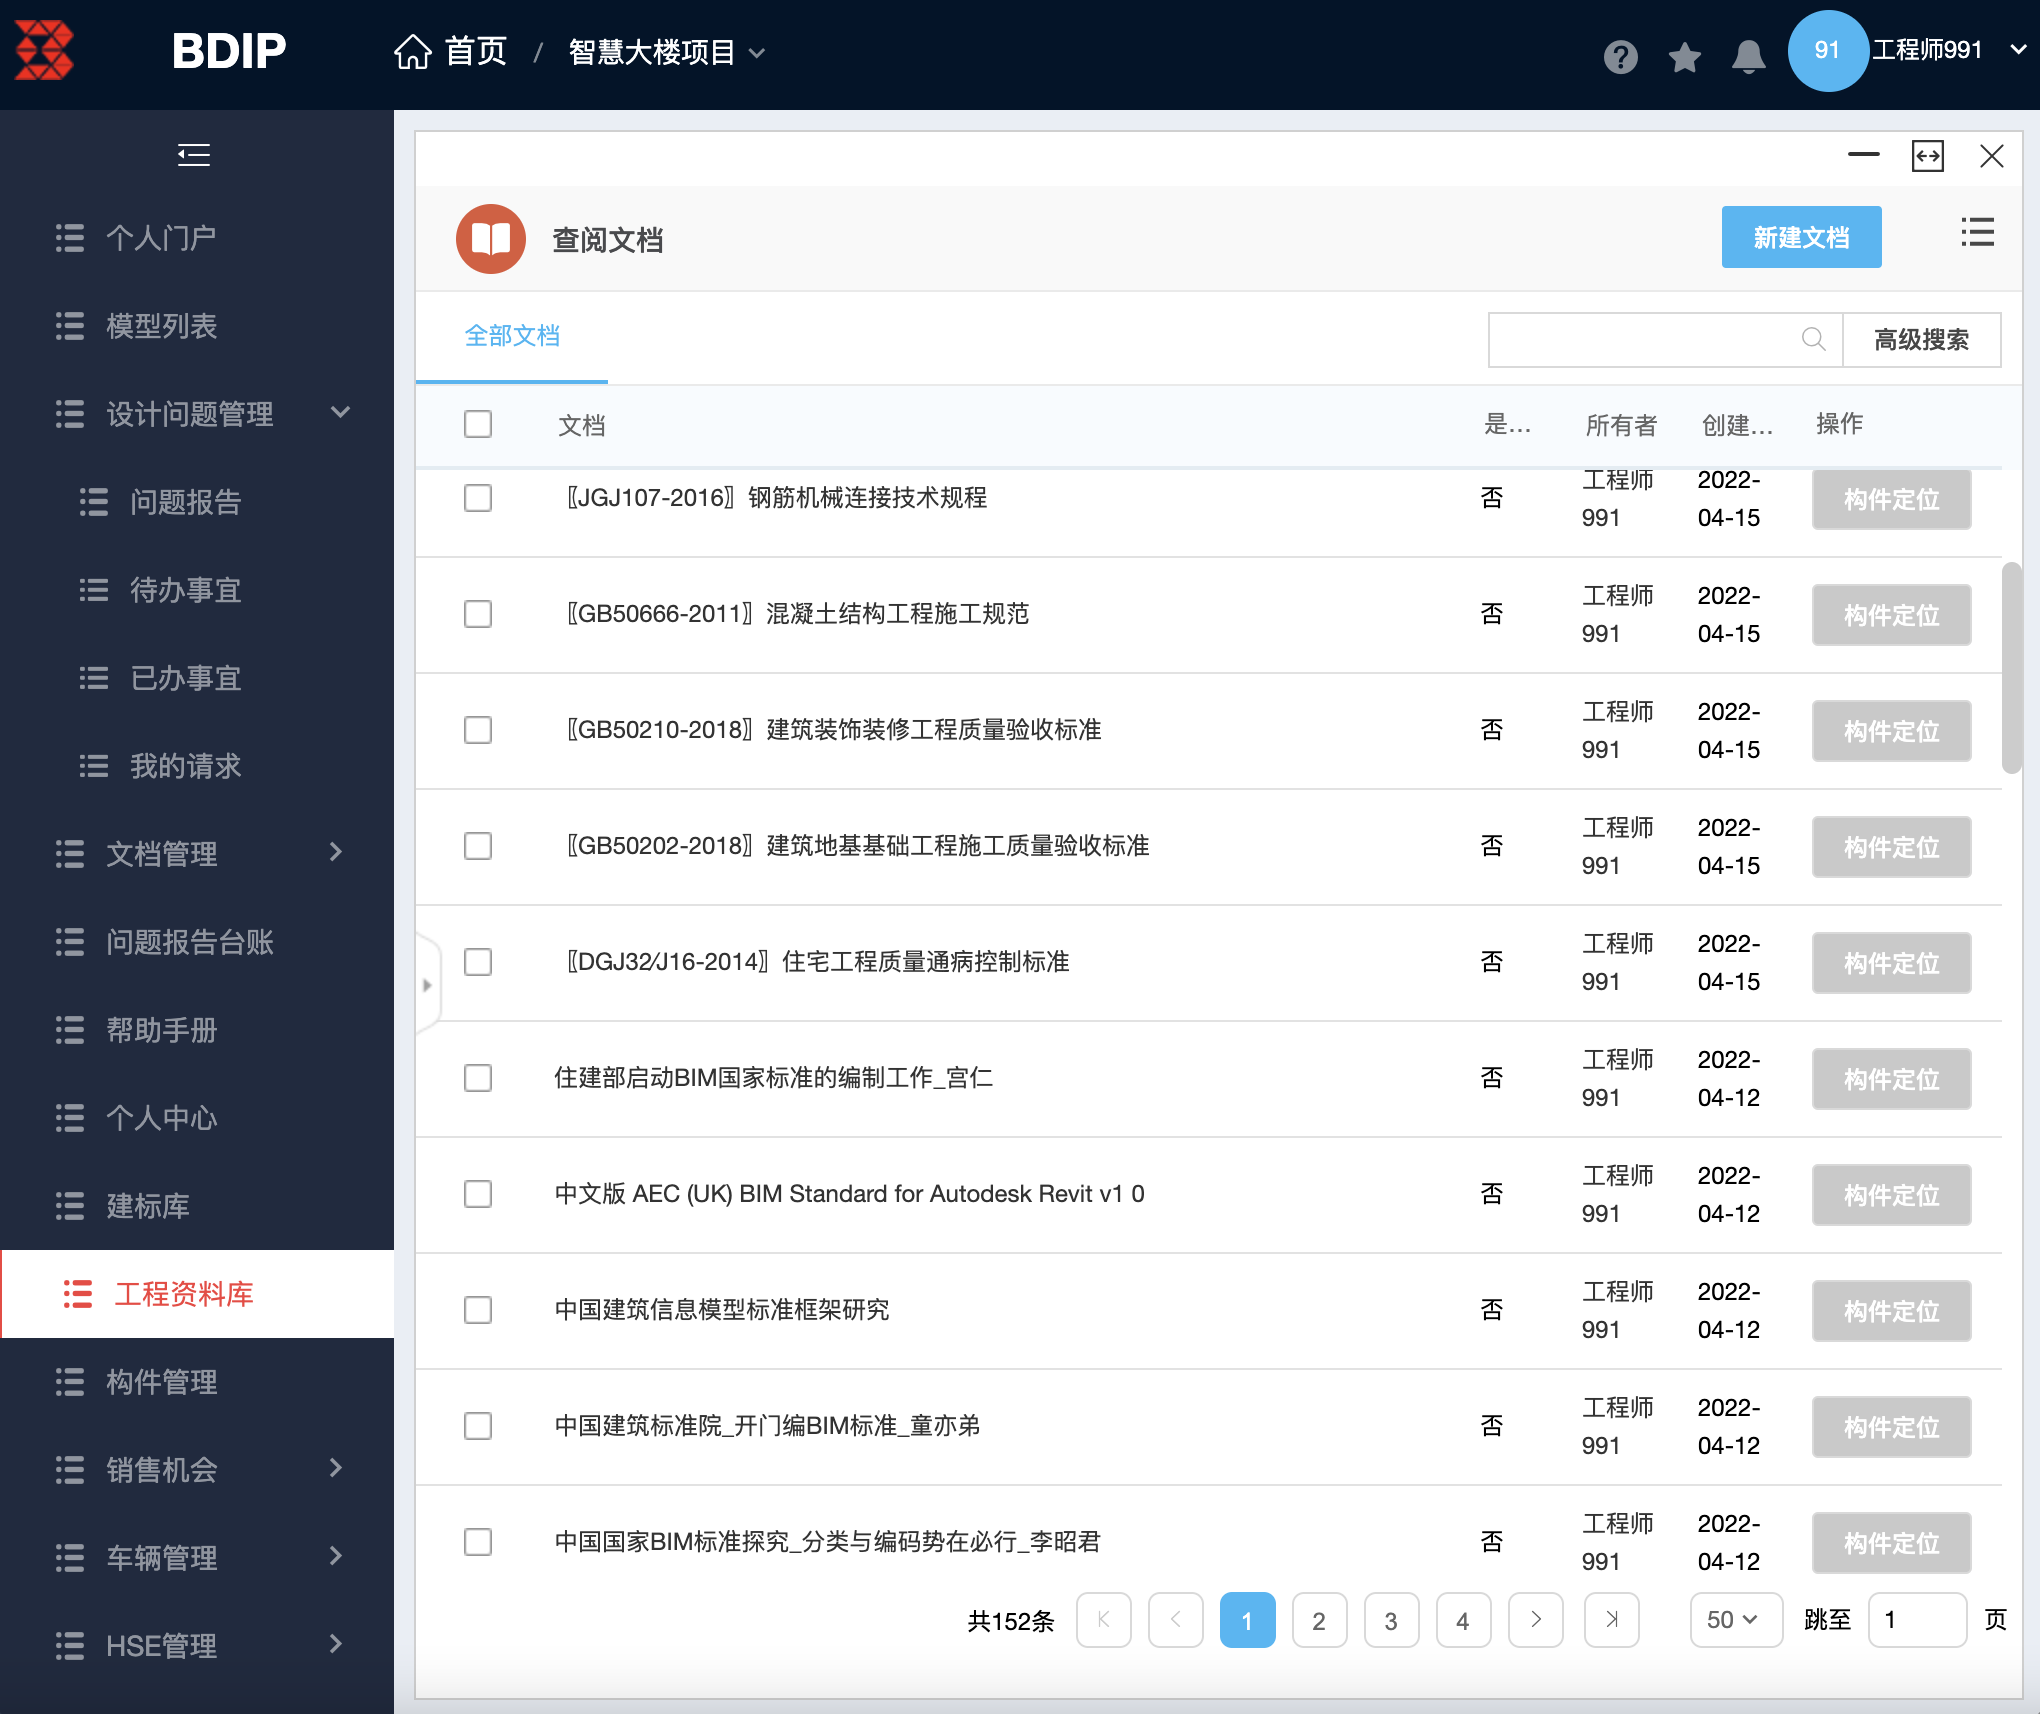Open the 待办事宜 menu item

tap(186, 590)
